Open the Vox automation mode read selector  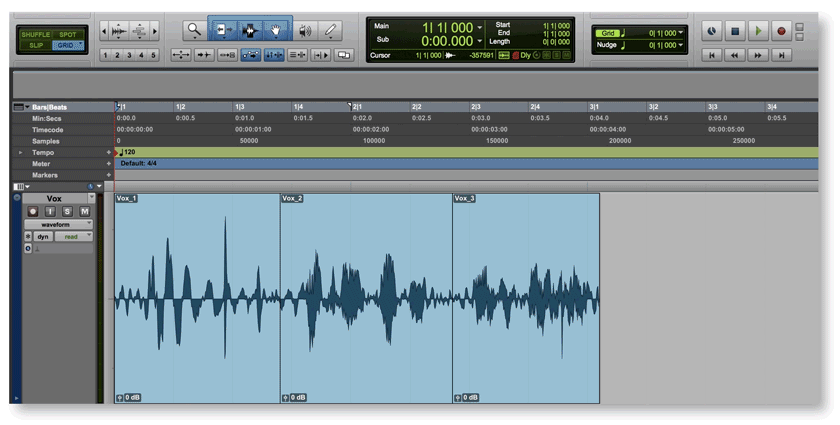[x=73, y=236]
